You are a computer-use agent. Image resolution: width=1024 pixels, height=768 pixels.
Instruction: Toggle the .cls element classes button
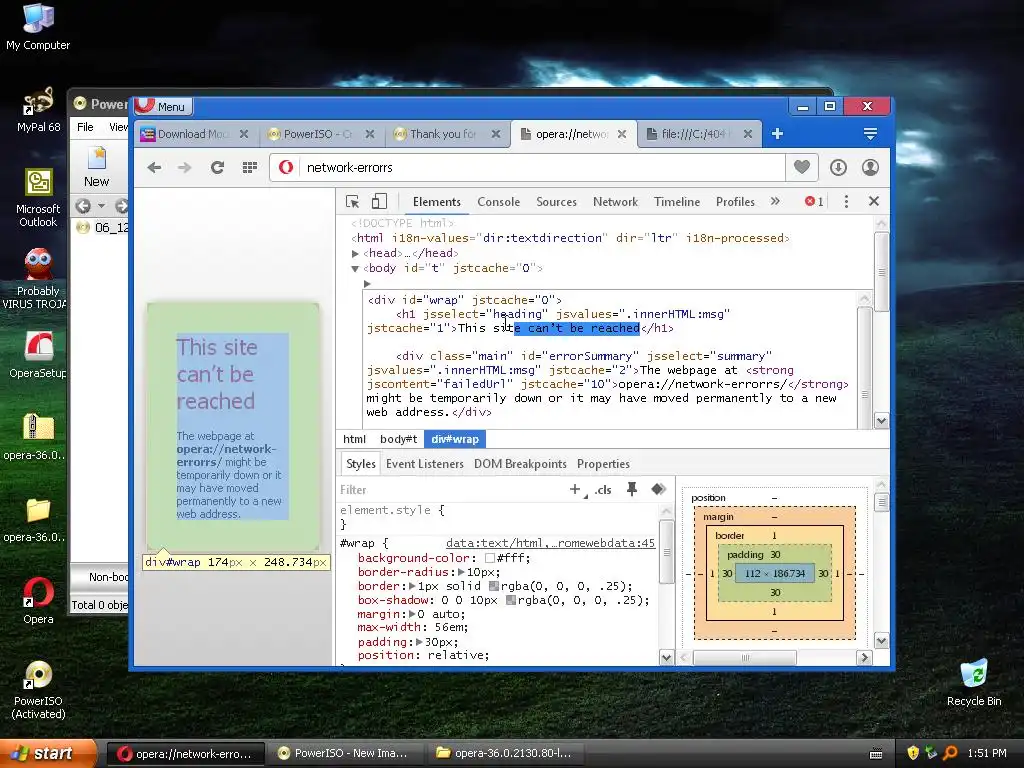[603, 490]
